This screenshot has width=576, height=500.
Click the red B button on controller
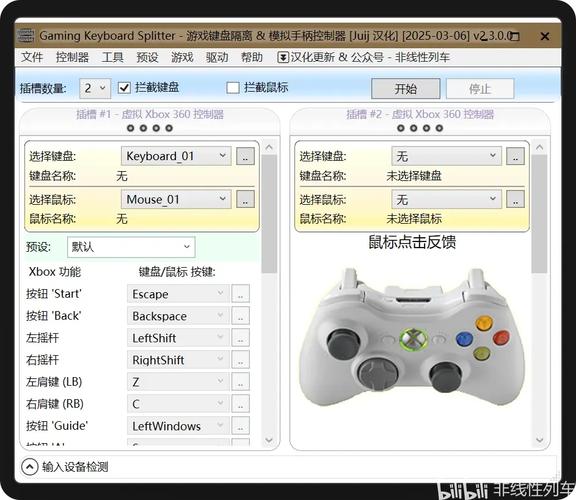[x=501, y=338]
